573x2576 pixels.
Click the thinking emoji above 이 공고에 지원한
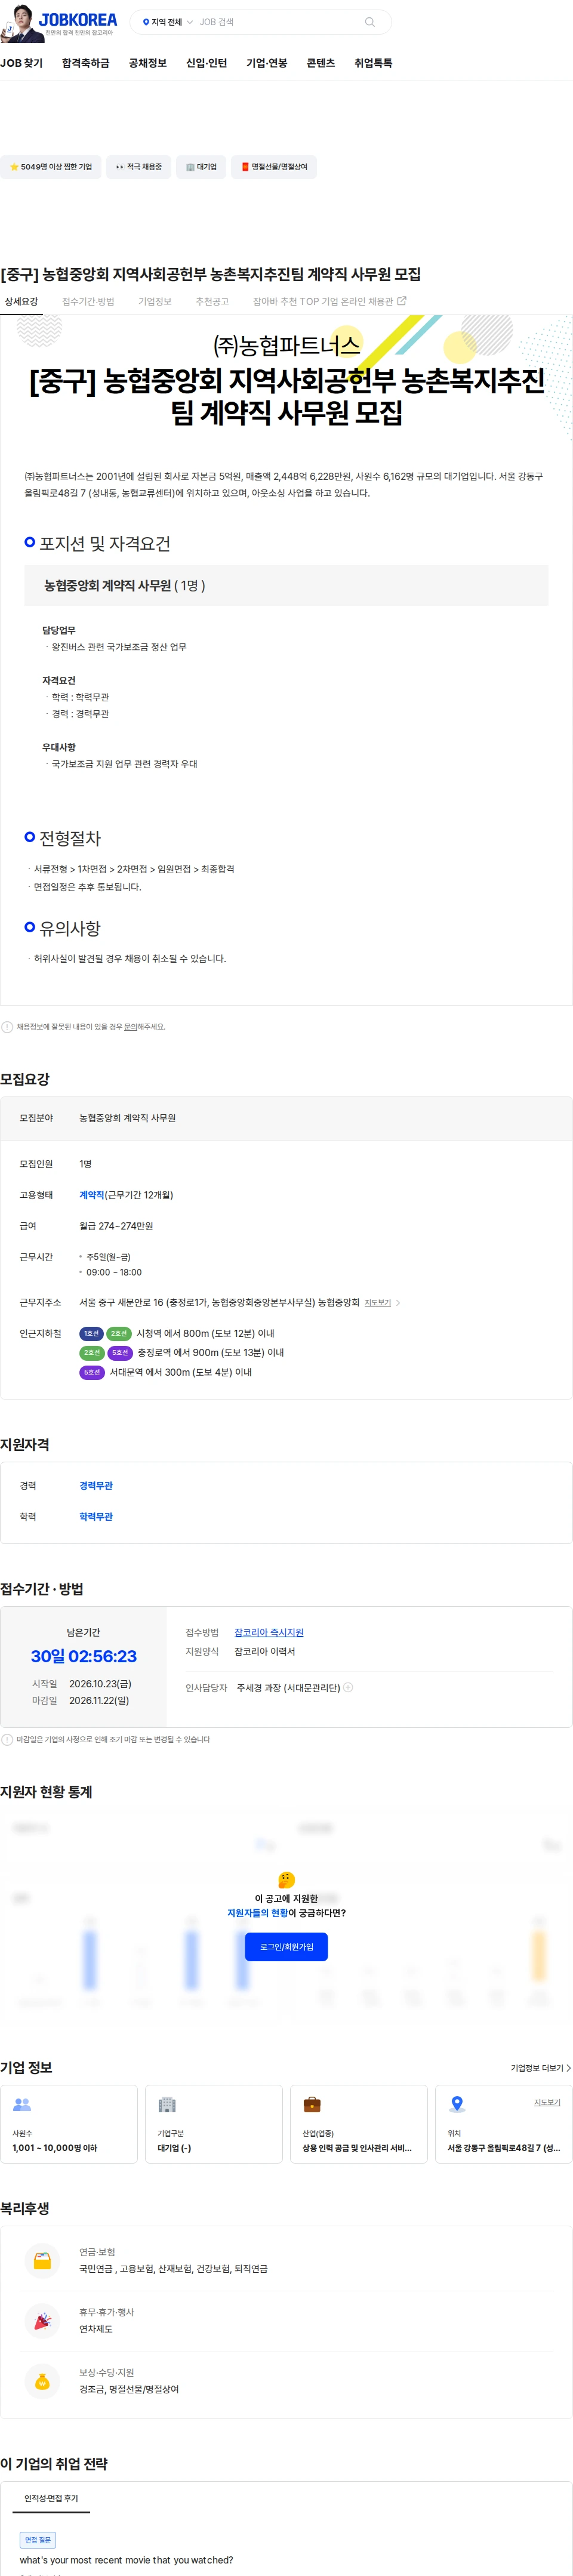287,1879
